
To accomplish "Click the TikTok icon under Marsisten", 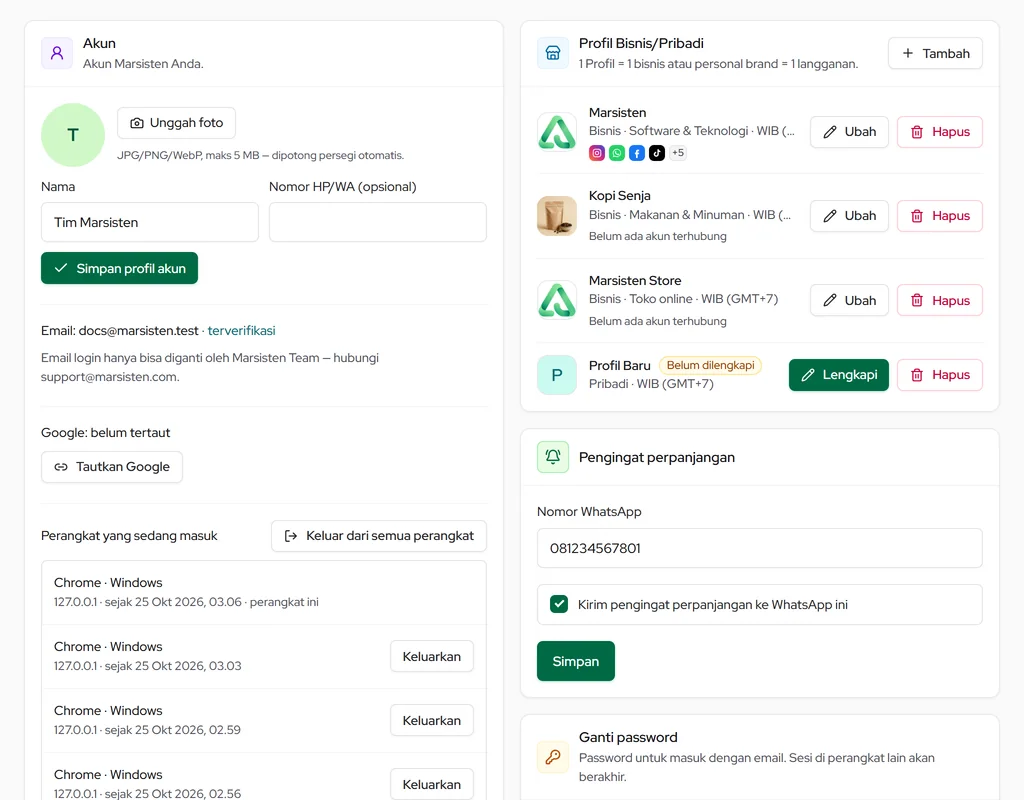I will click(x=657, y=153).
